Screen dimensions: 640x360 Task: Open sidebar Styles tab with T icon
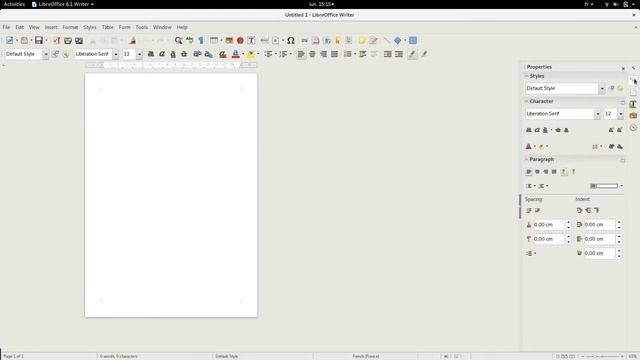[633, 104]
